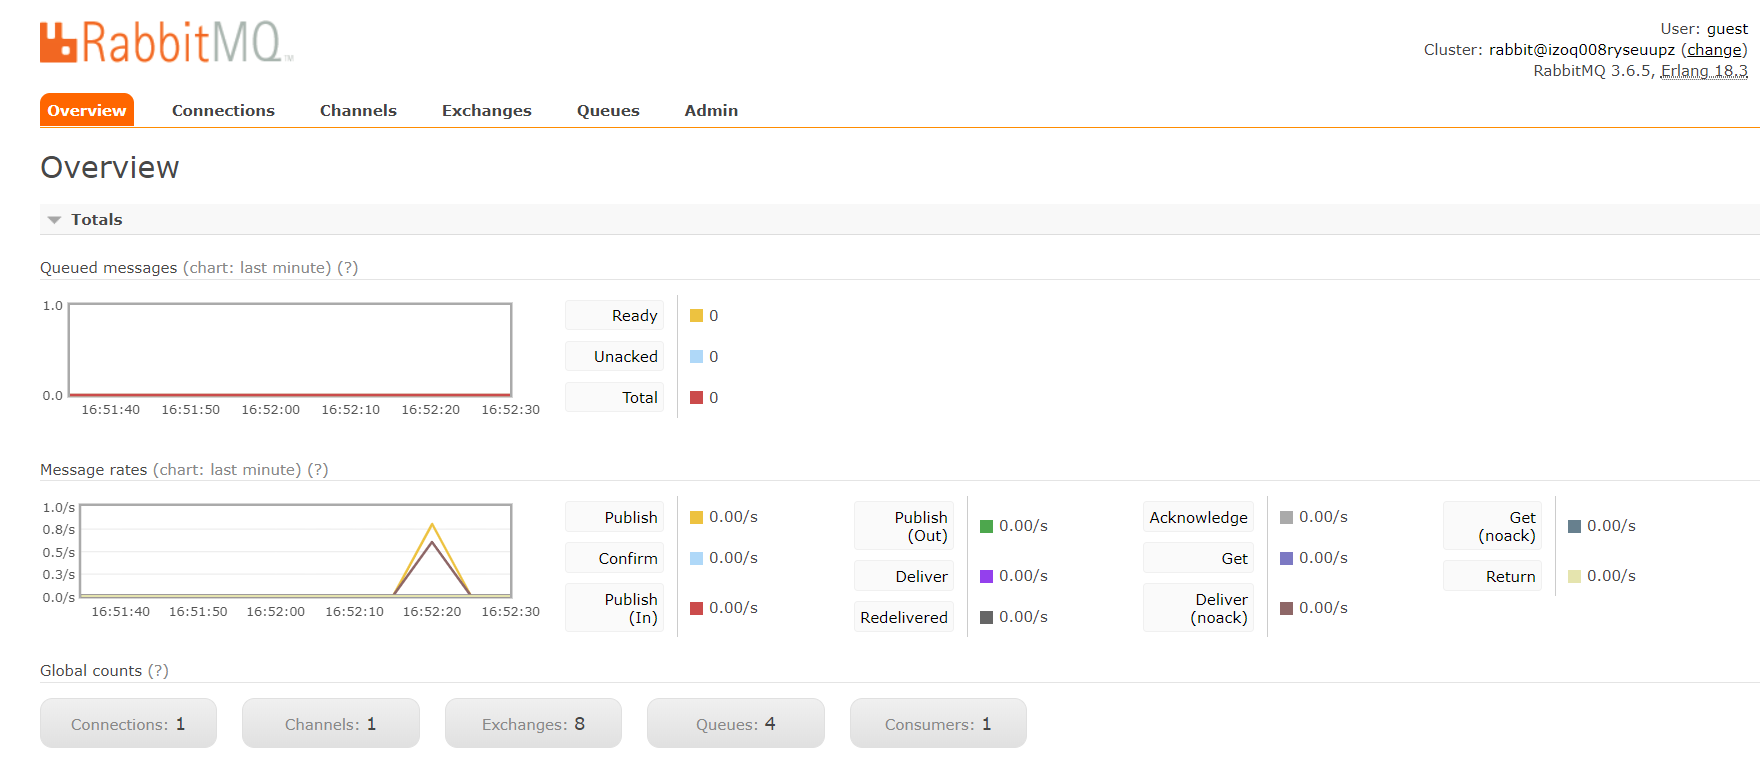Click the RabbitMQ logo

coord(166,43)
